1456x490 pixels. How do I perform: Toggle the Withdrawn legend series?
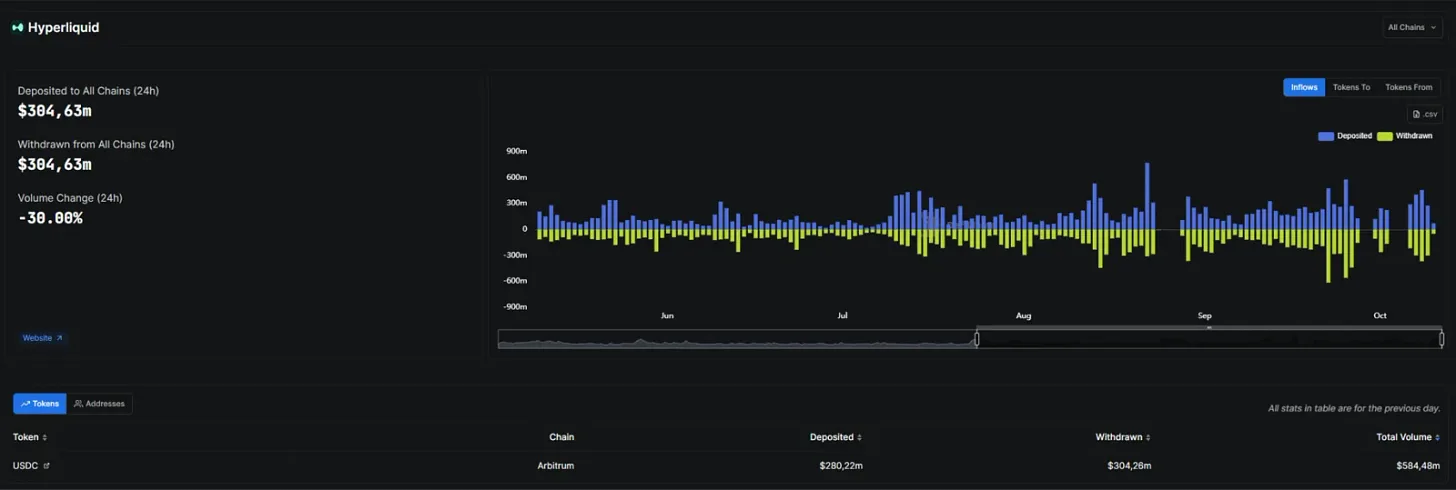click(1405, 136)
